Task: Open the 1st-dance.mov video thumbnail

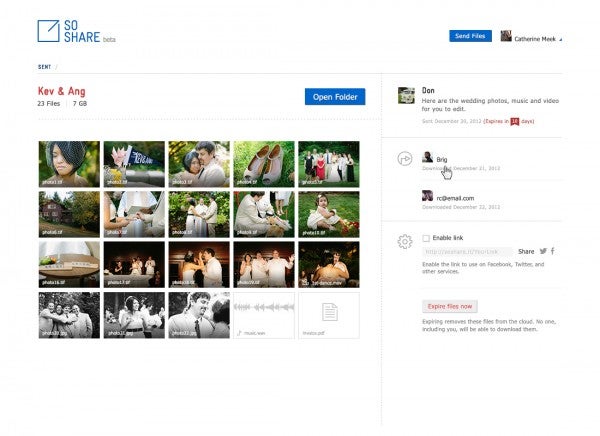Action: (x=329, y=264)
